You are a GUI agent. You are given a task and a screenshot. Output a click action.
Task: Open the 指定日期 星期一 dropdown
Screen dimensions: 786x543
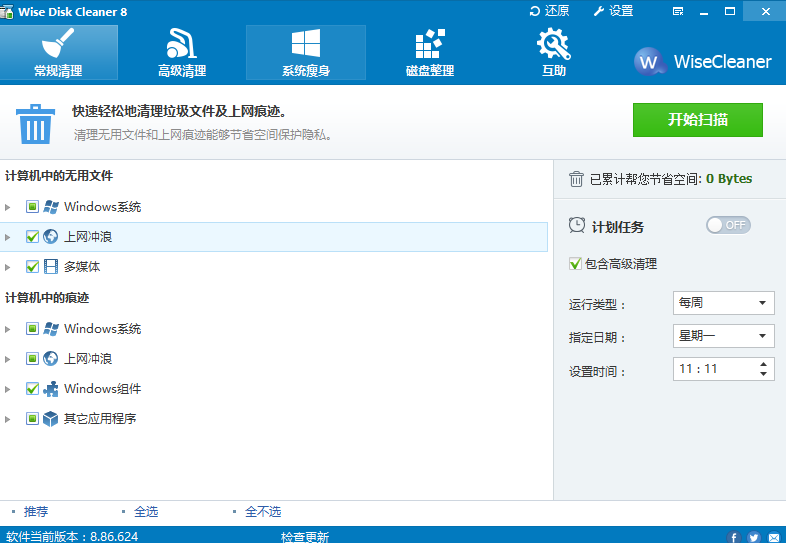pos(724,336)
